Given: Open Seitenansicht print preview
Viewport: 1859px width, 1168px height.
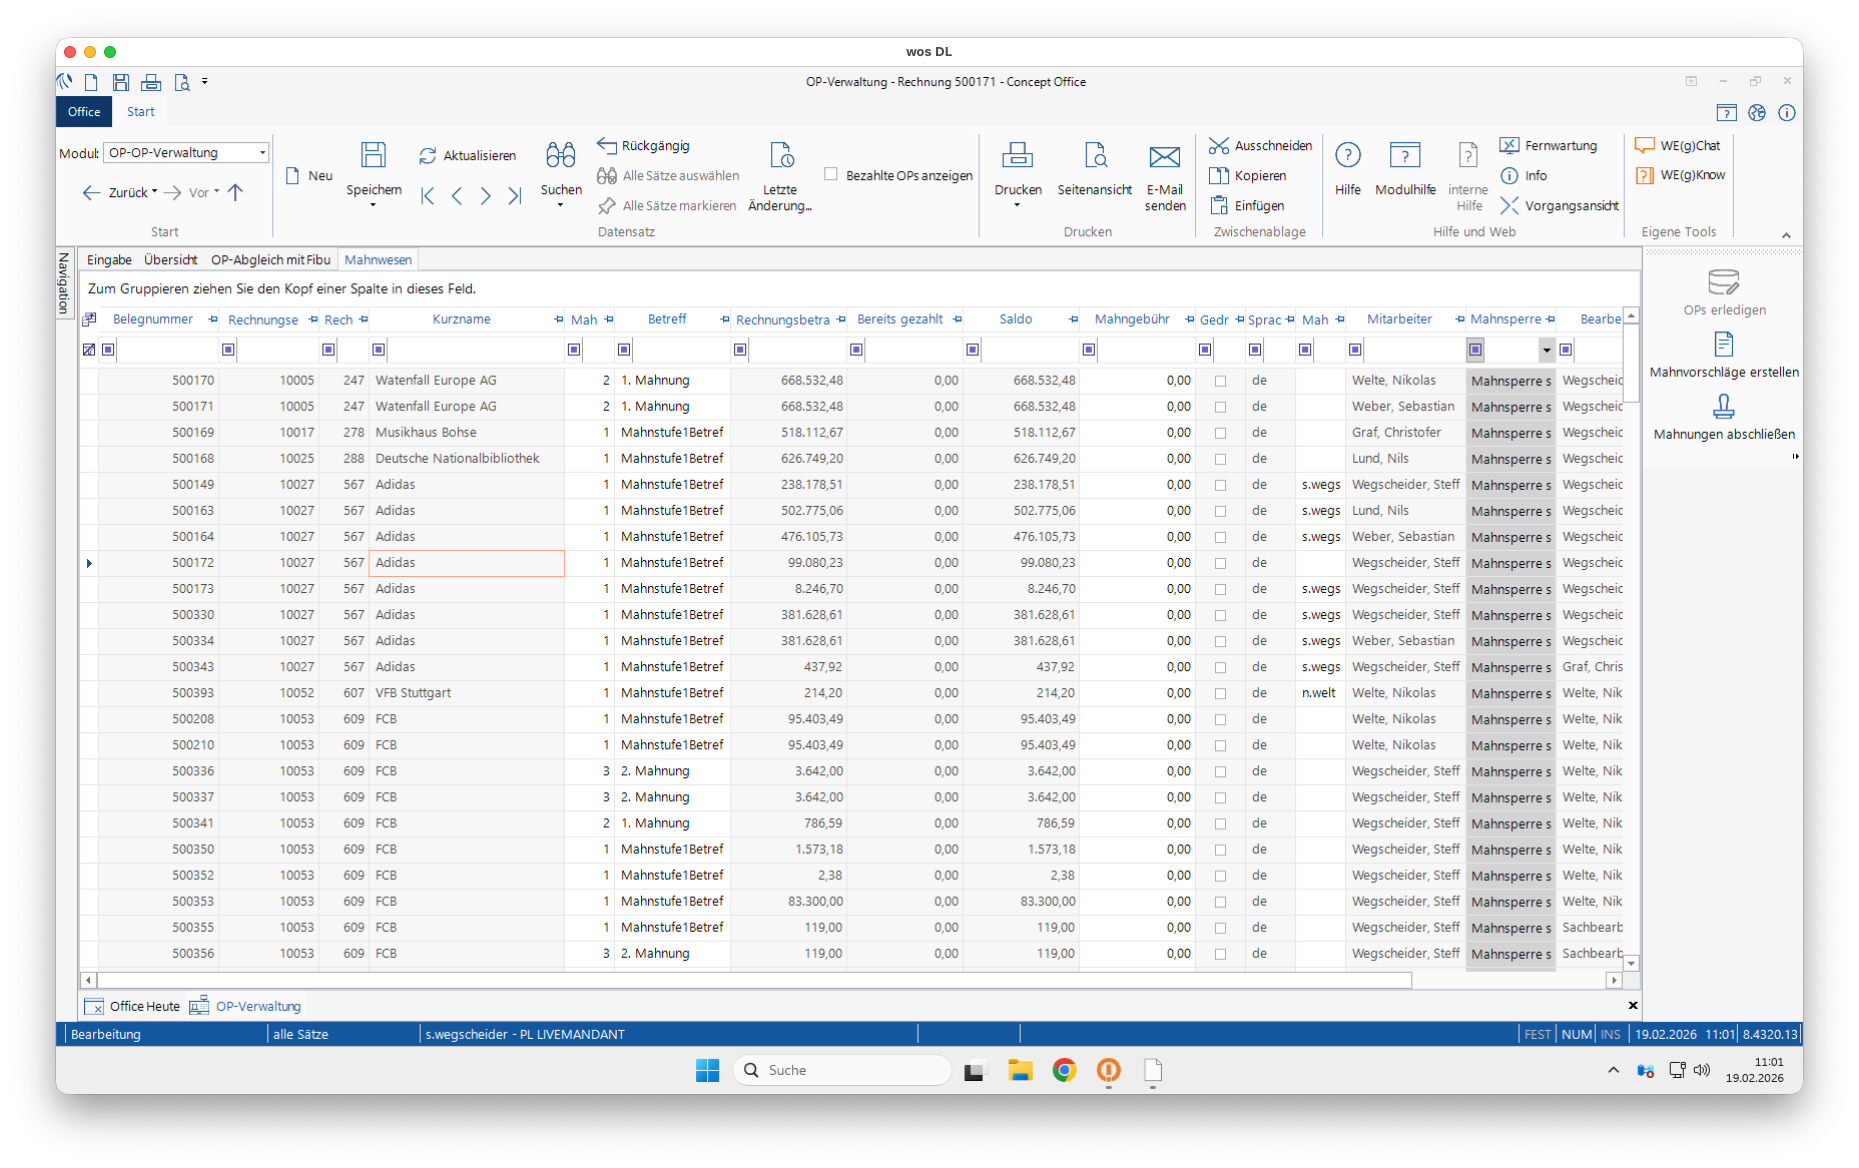Looking at the screenshot, I should (x=1094, y=156).
